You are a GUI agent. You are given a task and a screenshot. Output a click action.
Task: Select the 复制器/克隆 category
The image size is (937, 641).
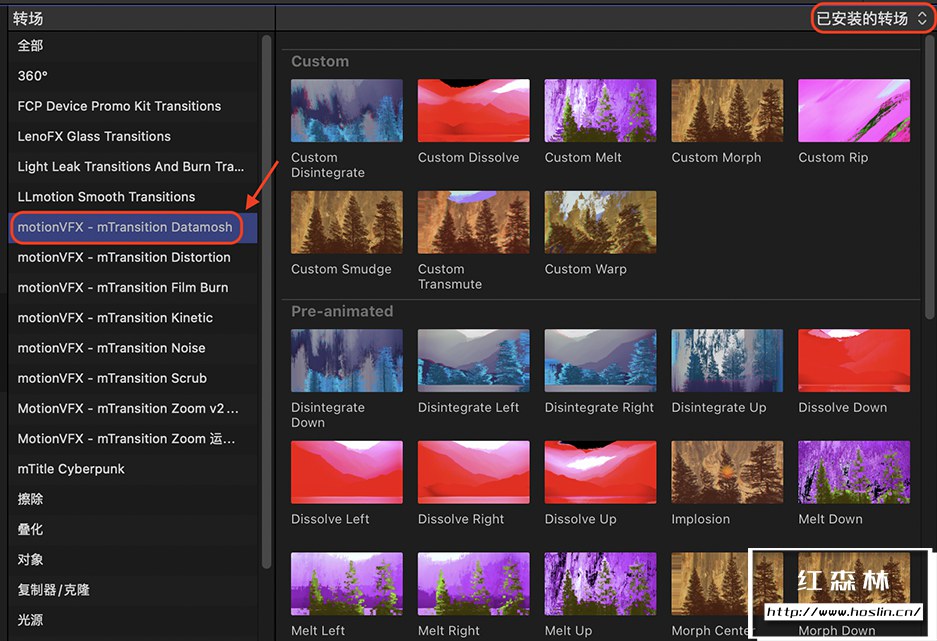pos(54,590)
